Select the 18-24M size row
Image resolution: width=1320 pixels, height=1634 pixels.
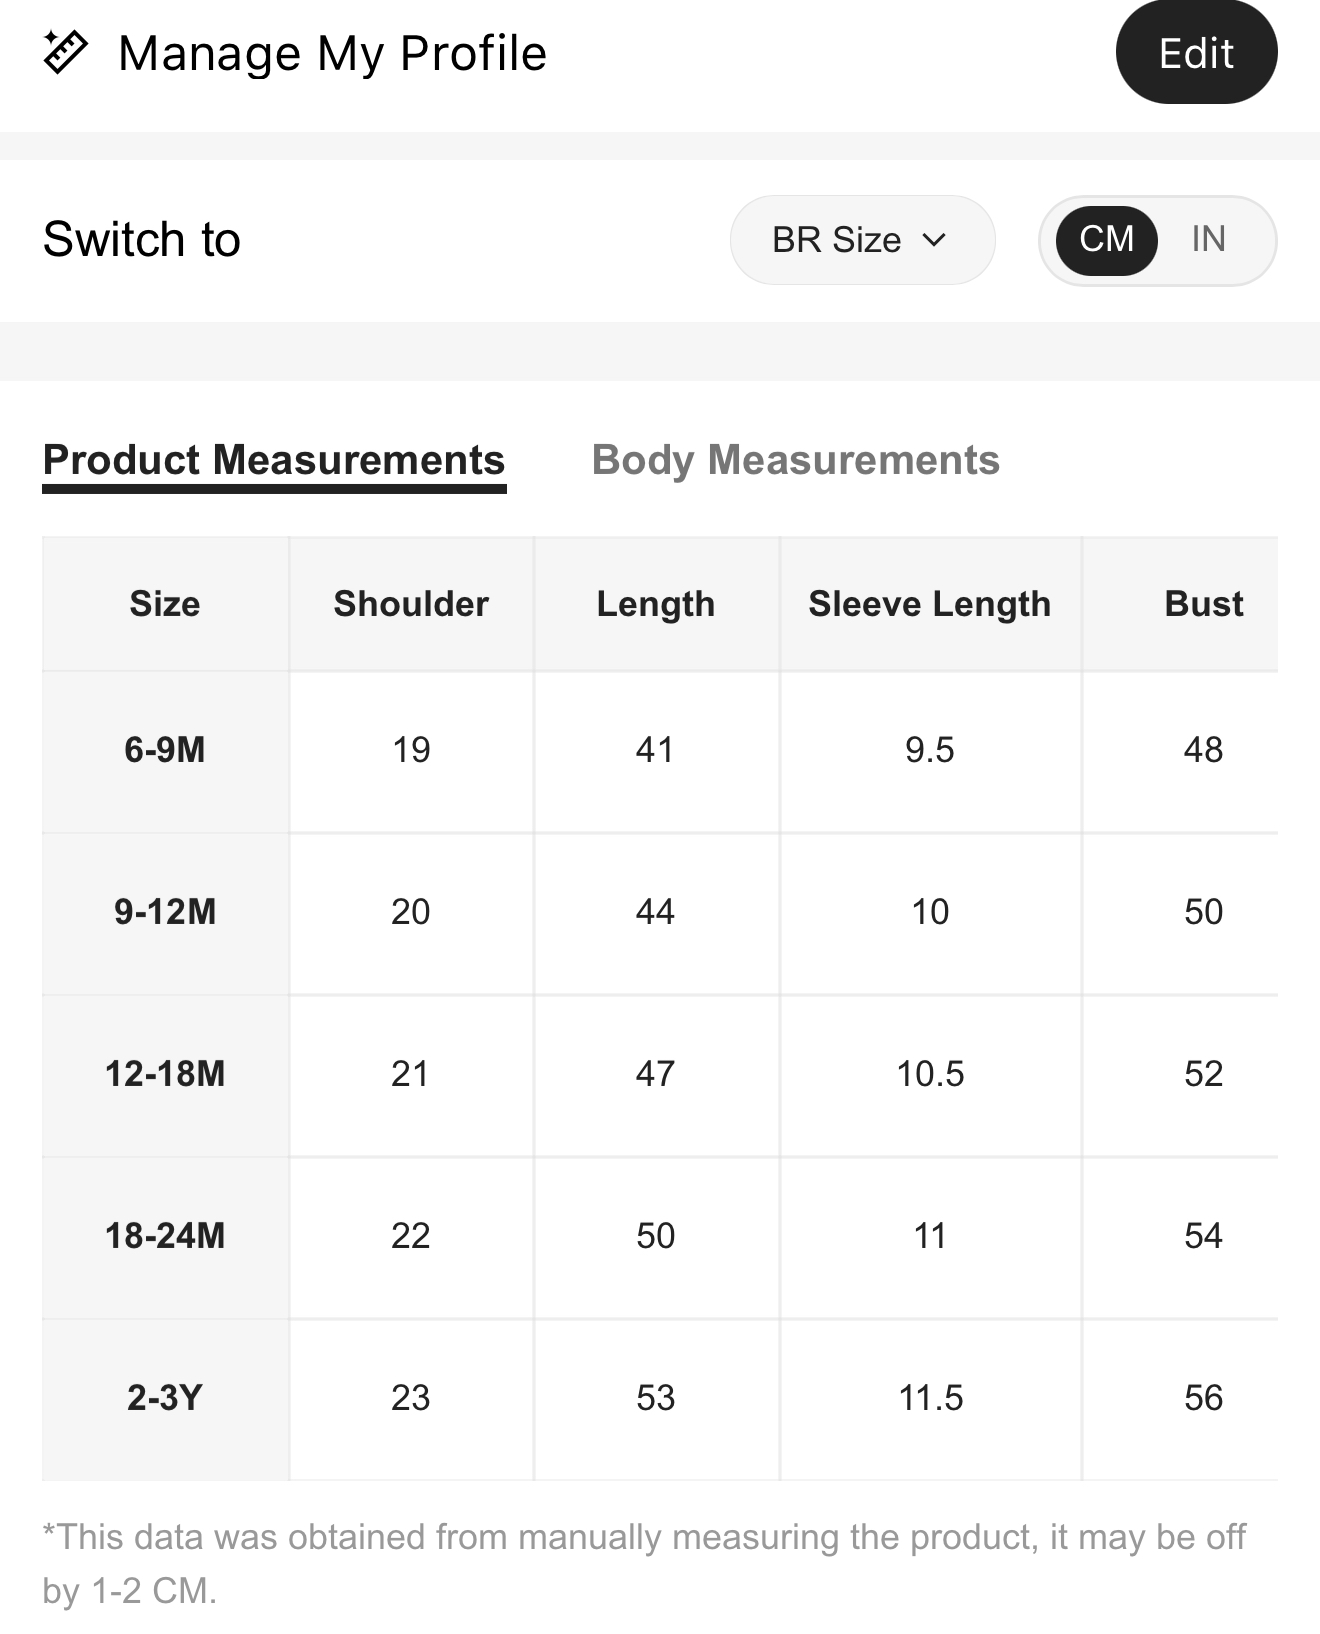pos(660,1237)
